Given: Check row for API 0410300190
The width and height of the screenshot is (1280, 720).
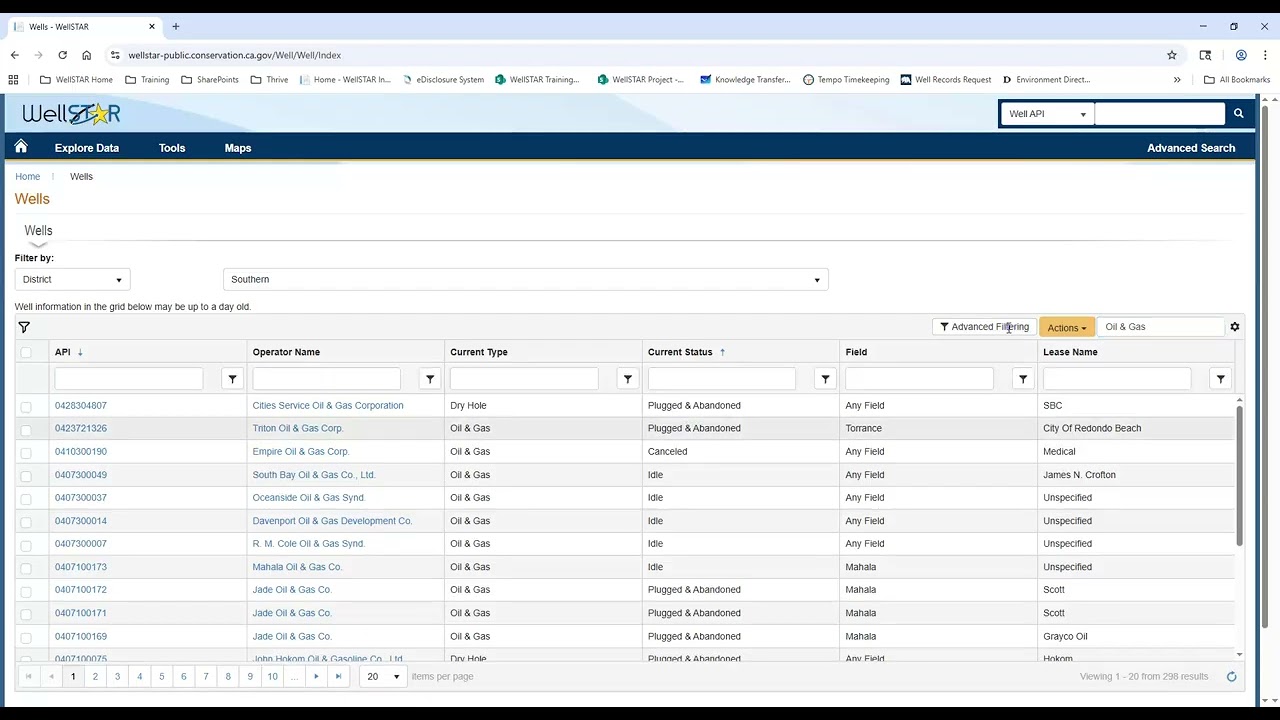Looking at the screenshot, I should 26,452.
